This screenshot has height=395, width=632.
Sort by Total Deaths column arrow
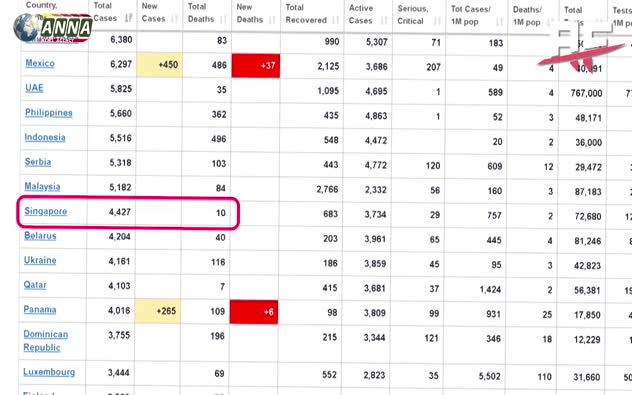click(x=223, y=19)
